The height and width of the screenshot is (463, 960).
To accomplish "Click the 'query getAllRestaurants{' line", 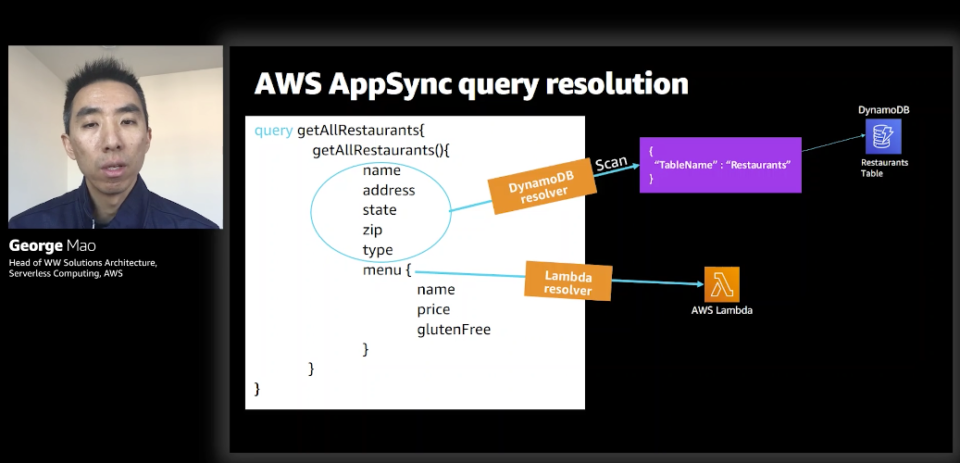I will click(x=339, y=130).
